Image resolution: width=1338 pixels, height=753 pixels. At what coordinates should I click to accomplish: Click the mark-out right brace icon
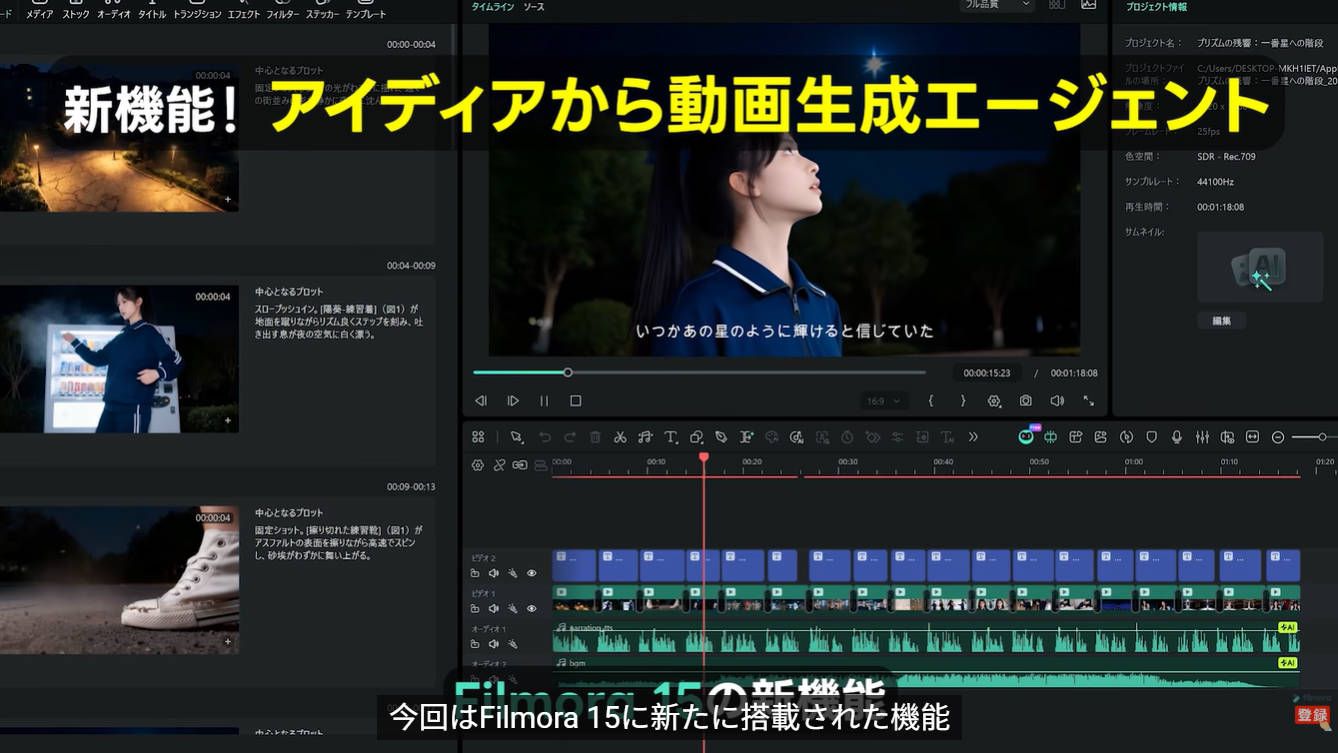[963, 400]
